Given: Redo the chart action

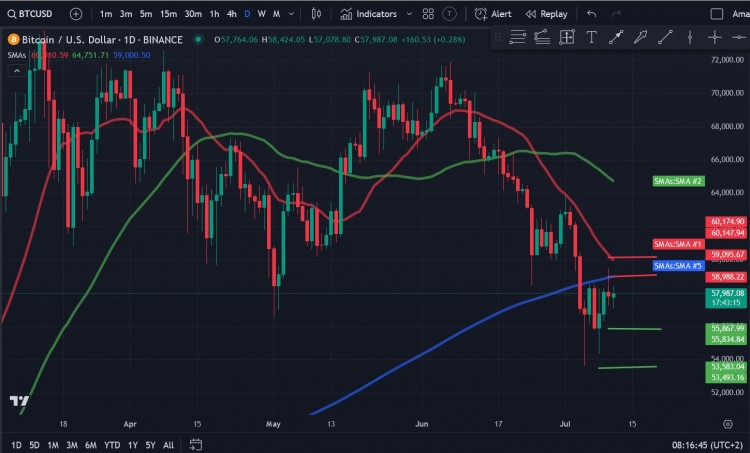Looking at the screenshot, I should pos(617,14).
